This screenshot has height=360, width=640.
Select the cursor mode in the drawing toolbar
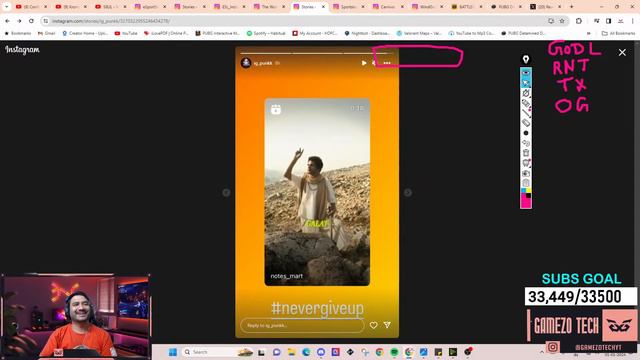526,83
